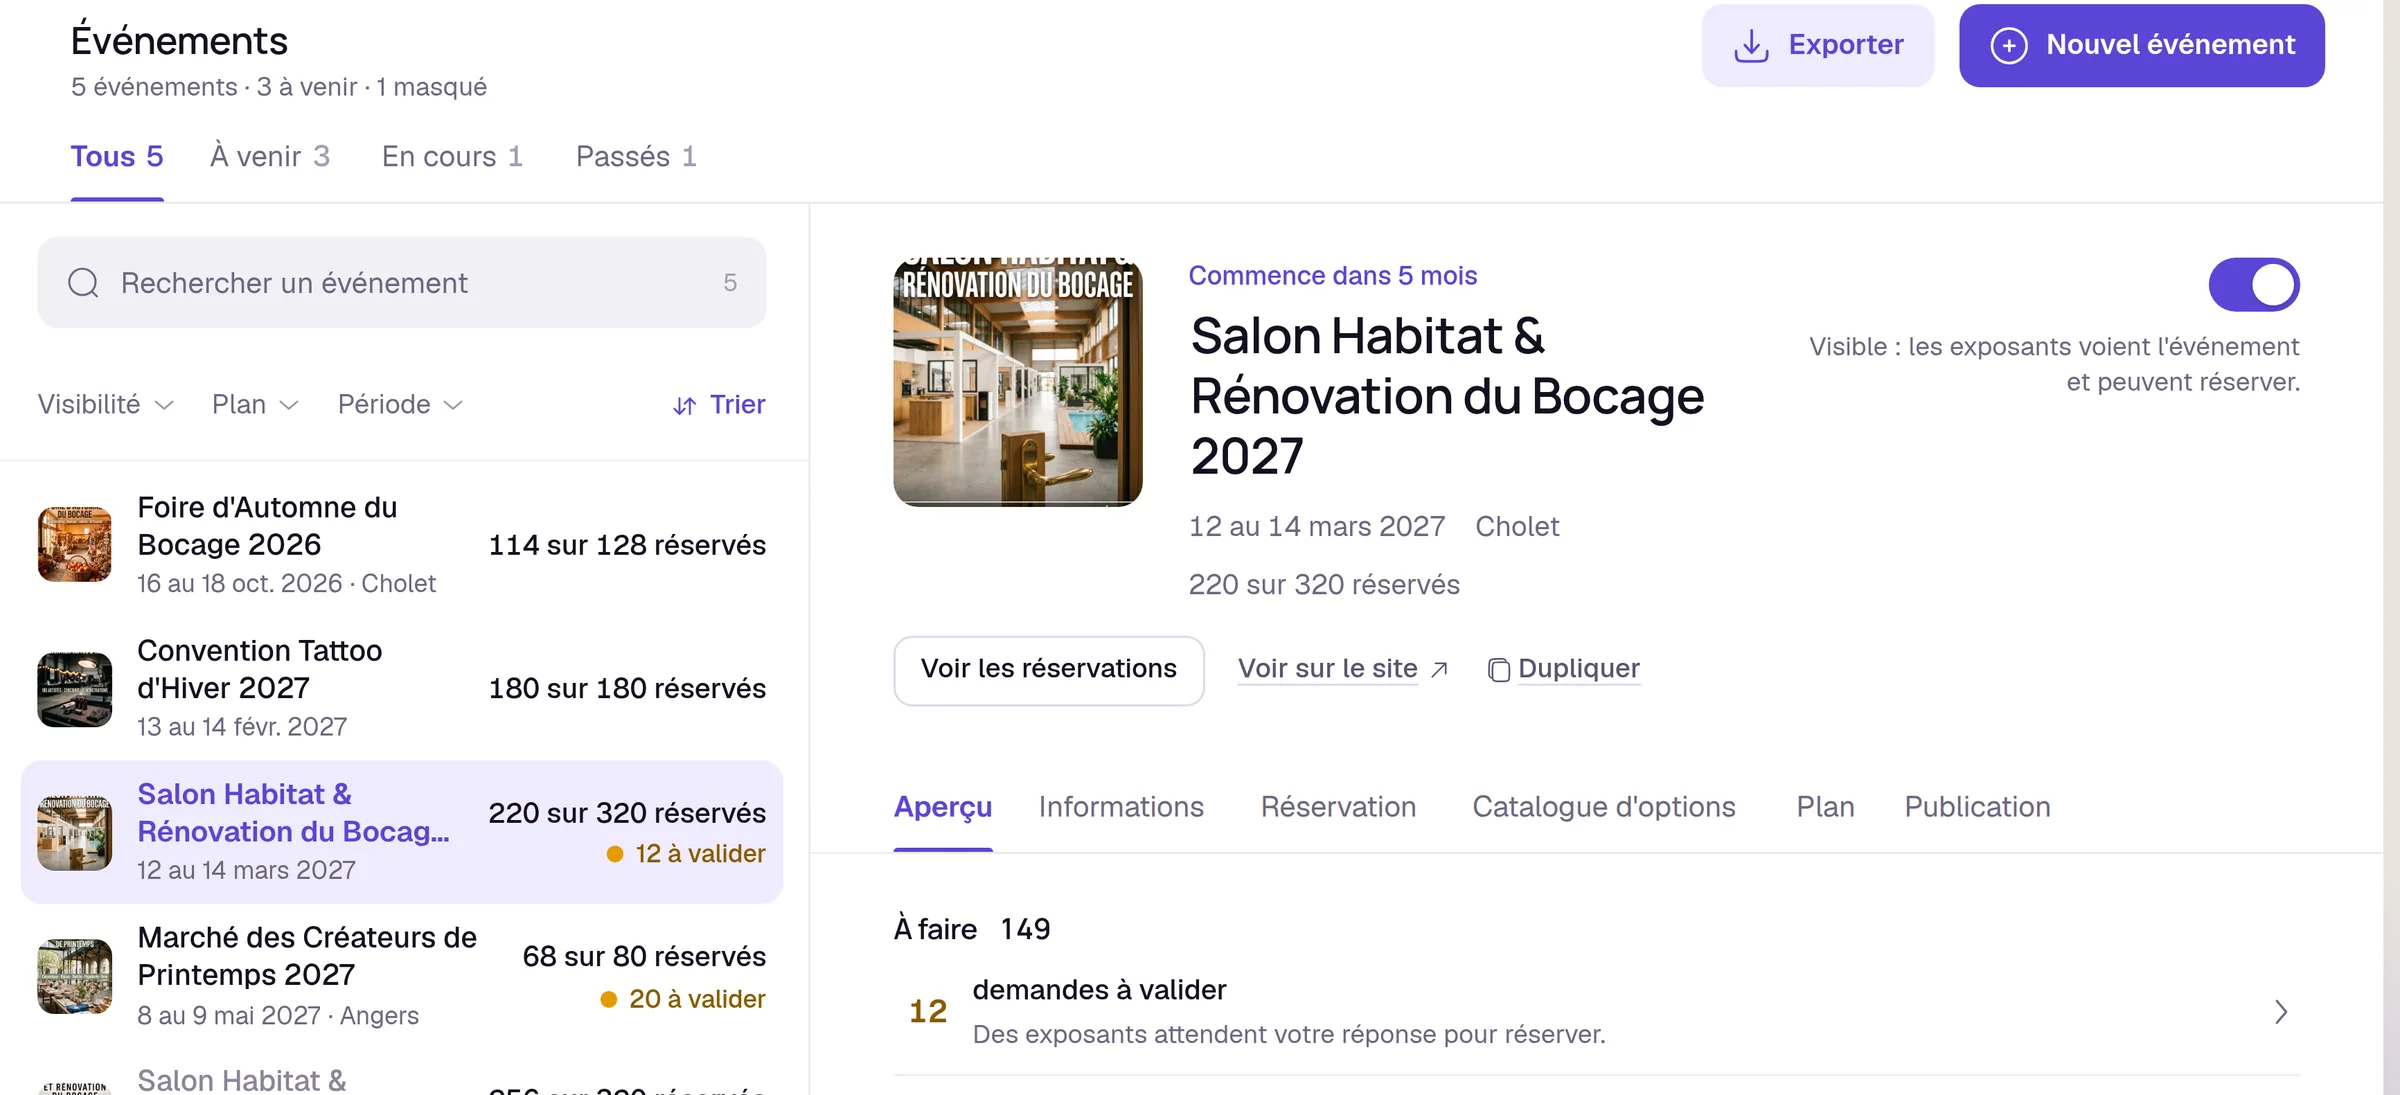
Task: Click 'Commence dans 5 mois' label
Action: 1333,276
